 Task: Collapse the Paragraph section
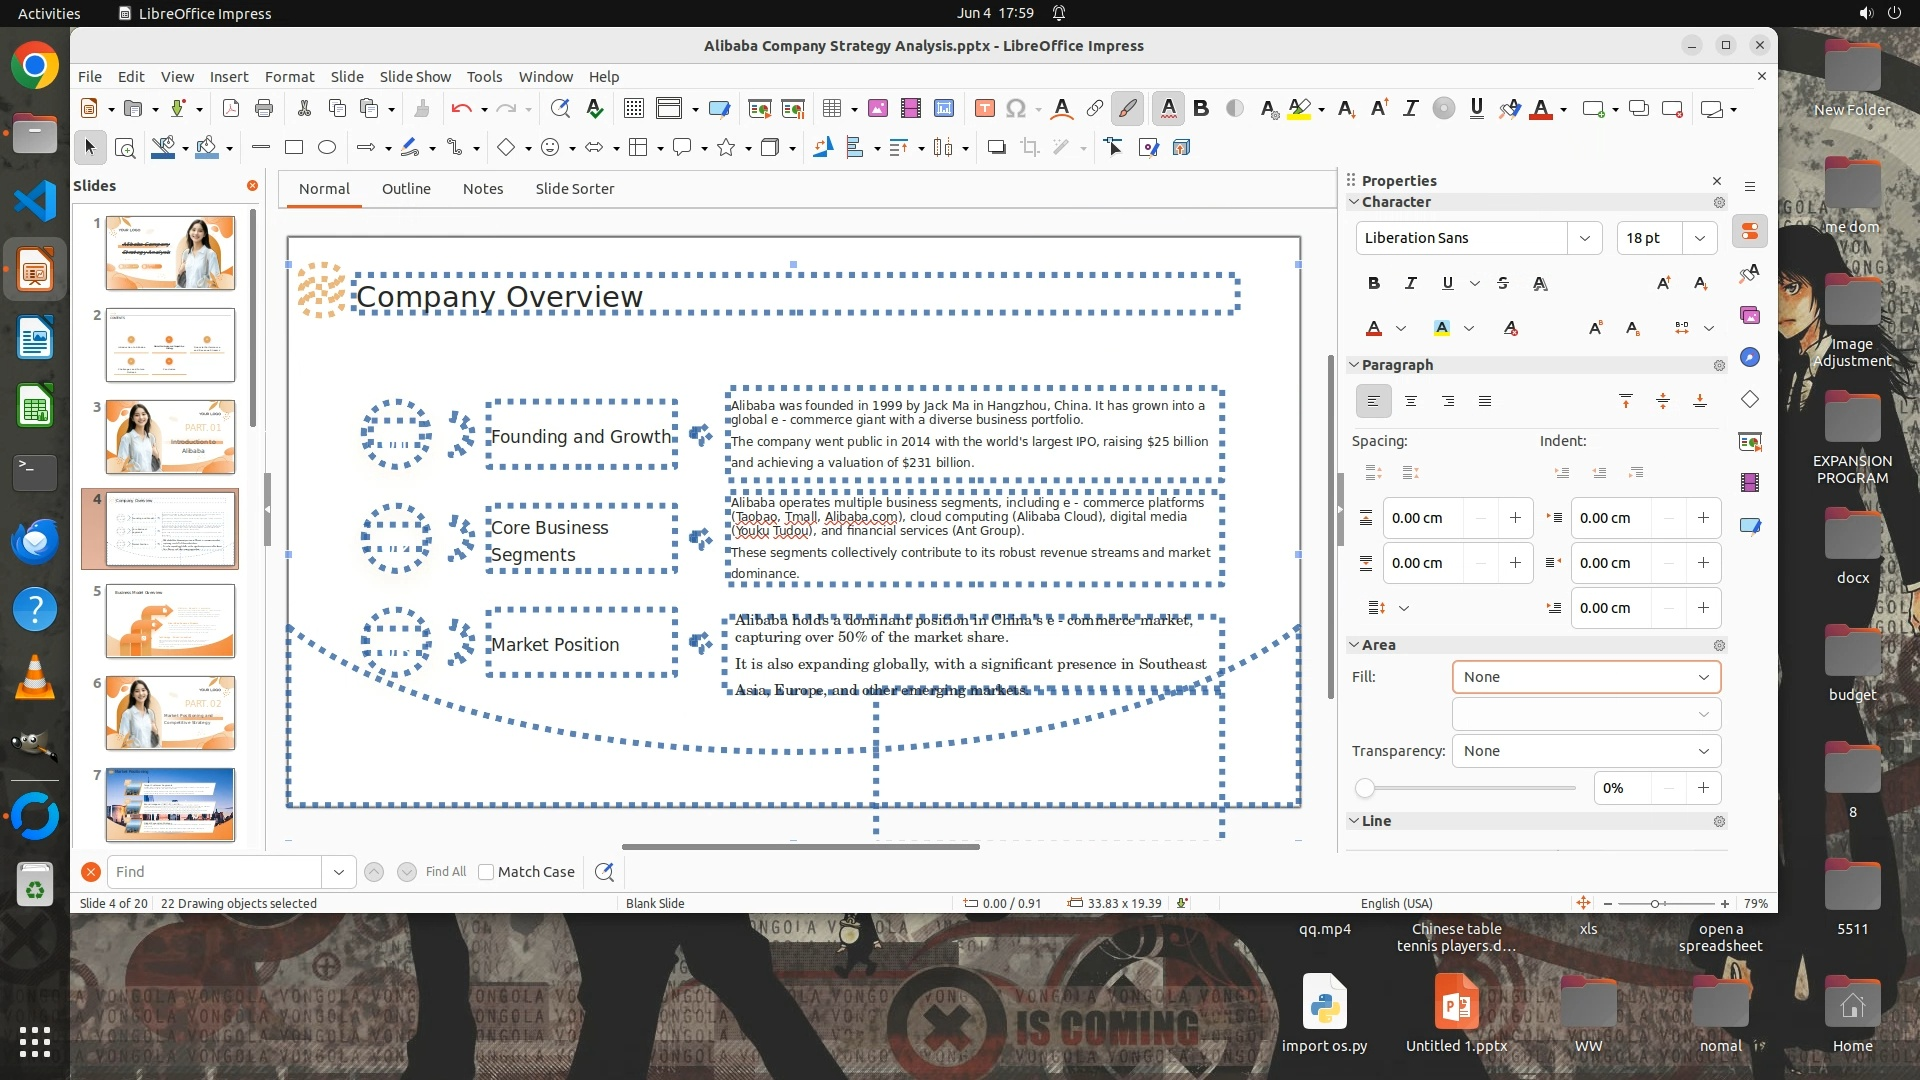point(1354,365)
